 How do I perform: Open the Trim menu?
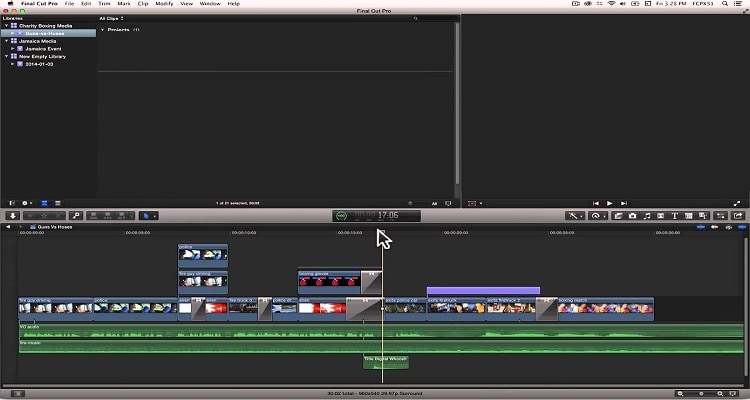coord(104,3)
